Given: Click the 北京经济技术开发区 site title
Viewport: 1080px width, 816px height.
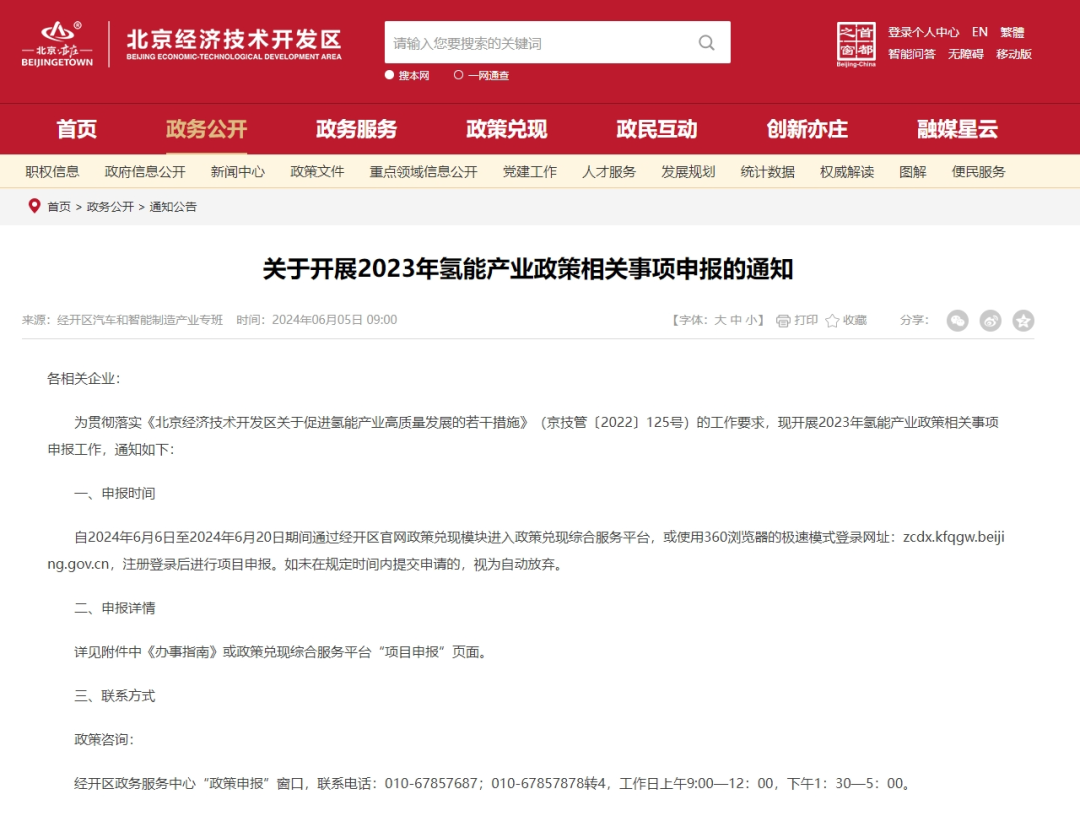Looking at the screenshot, I should [233, 39].
